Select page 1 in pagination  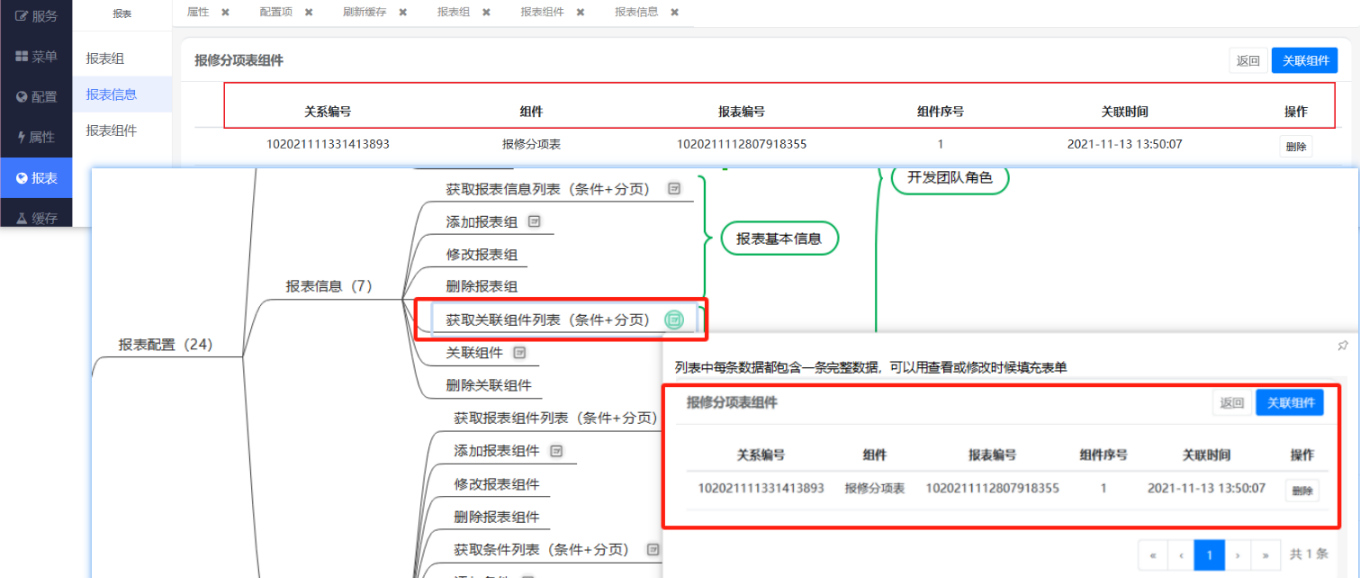pyautogui.click(x=1209, y=554)
